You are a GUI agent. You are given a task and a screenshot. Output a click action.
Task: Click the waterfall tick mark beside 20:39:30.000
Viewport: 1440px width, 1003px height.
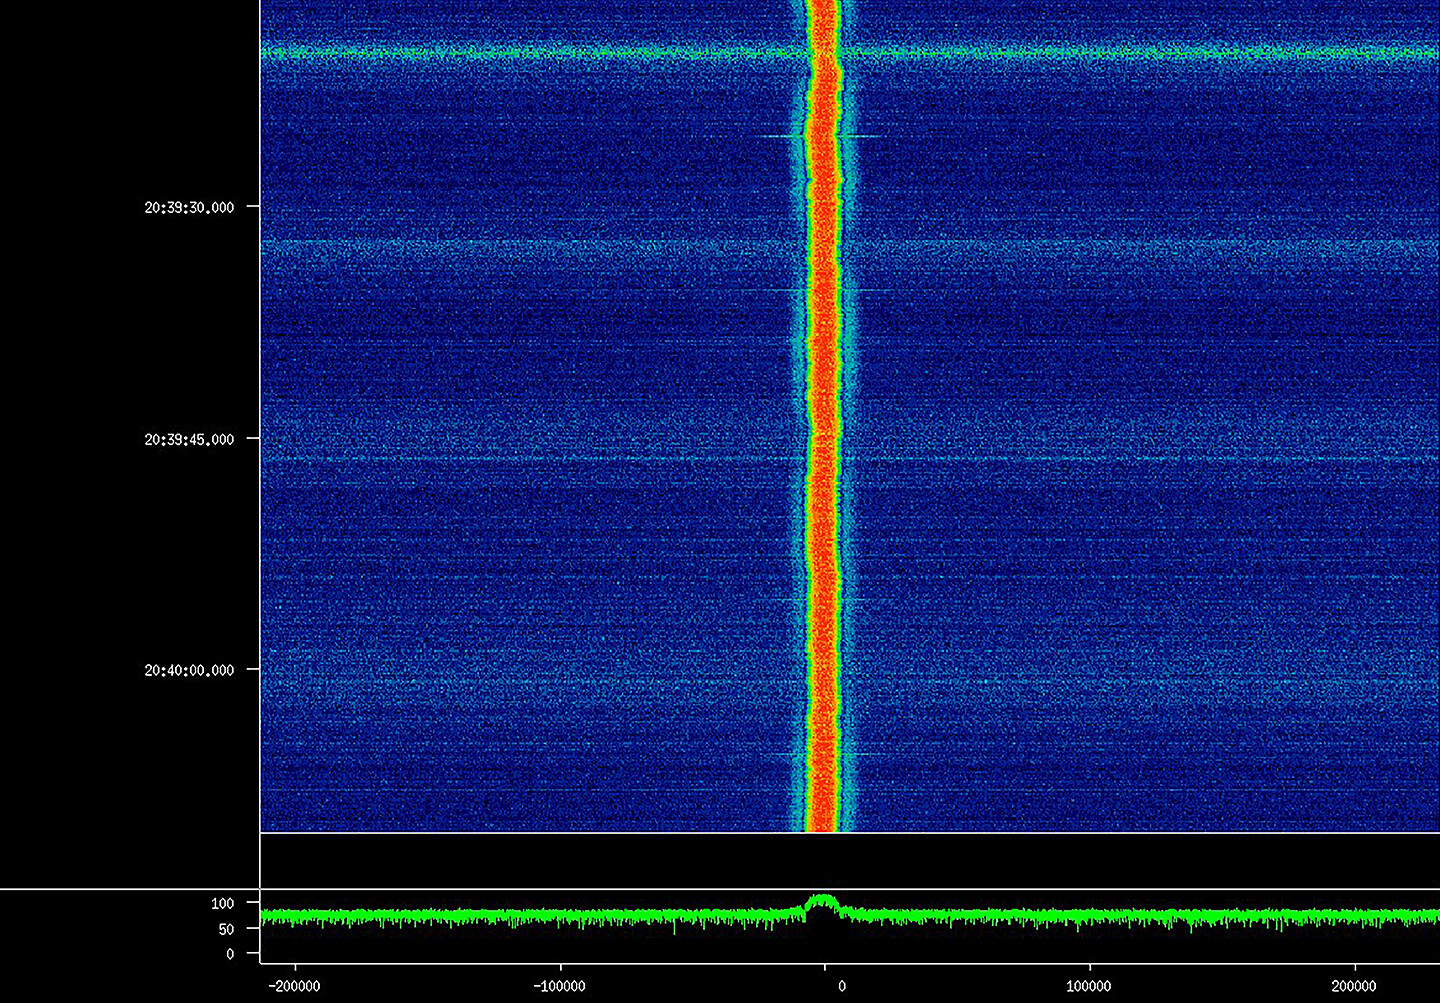[253, 207]
